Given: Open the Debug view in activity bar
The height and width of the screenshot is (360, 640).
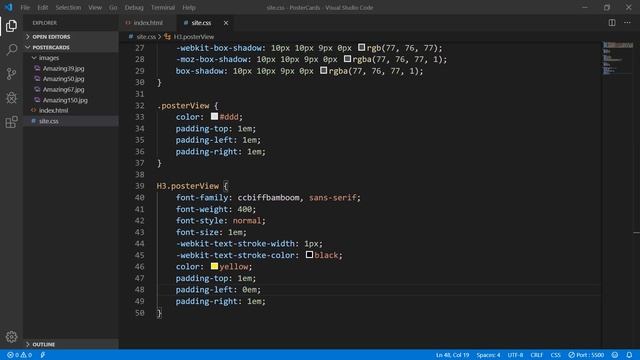Looking at the screenshot, I should (11, 98).
